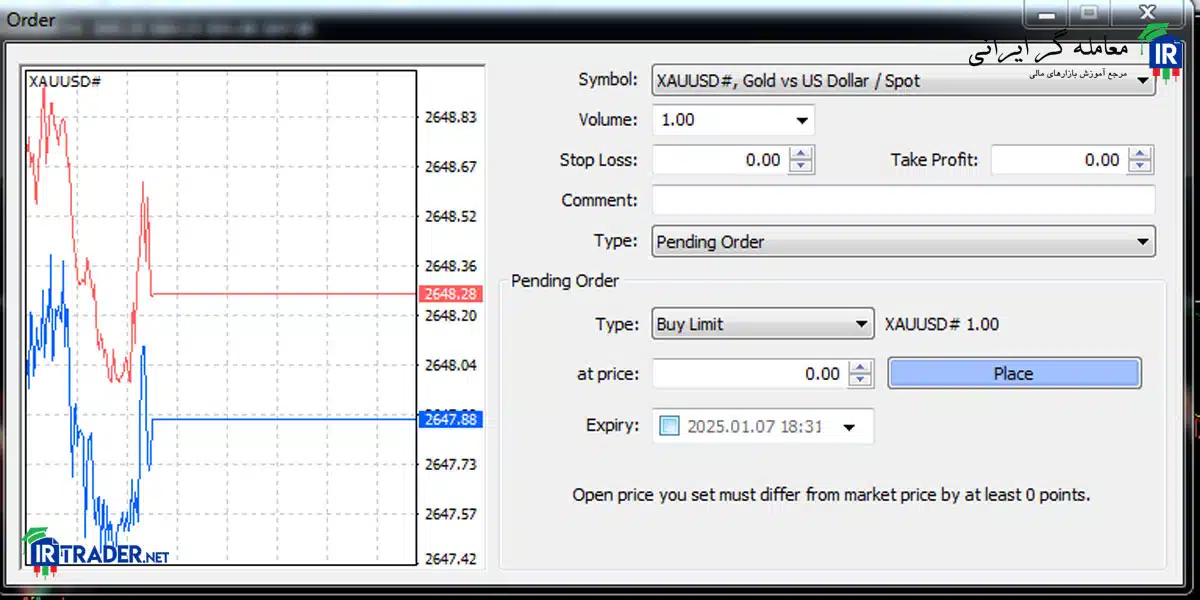The image size is (1200, 600).
Task: Click the Place button
Action: (1014, 374)
